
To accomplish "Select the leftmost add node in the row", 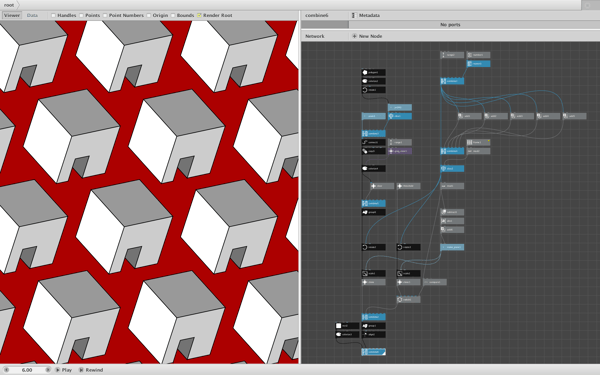I will tap(470, 116).
